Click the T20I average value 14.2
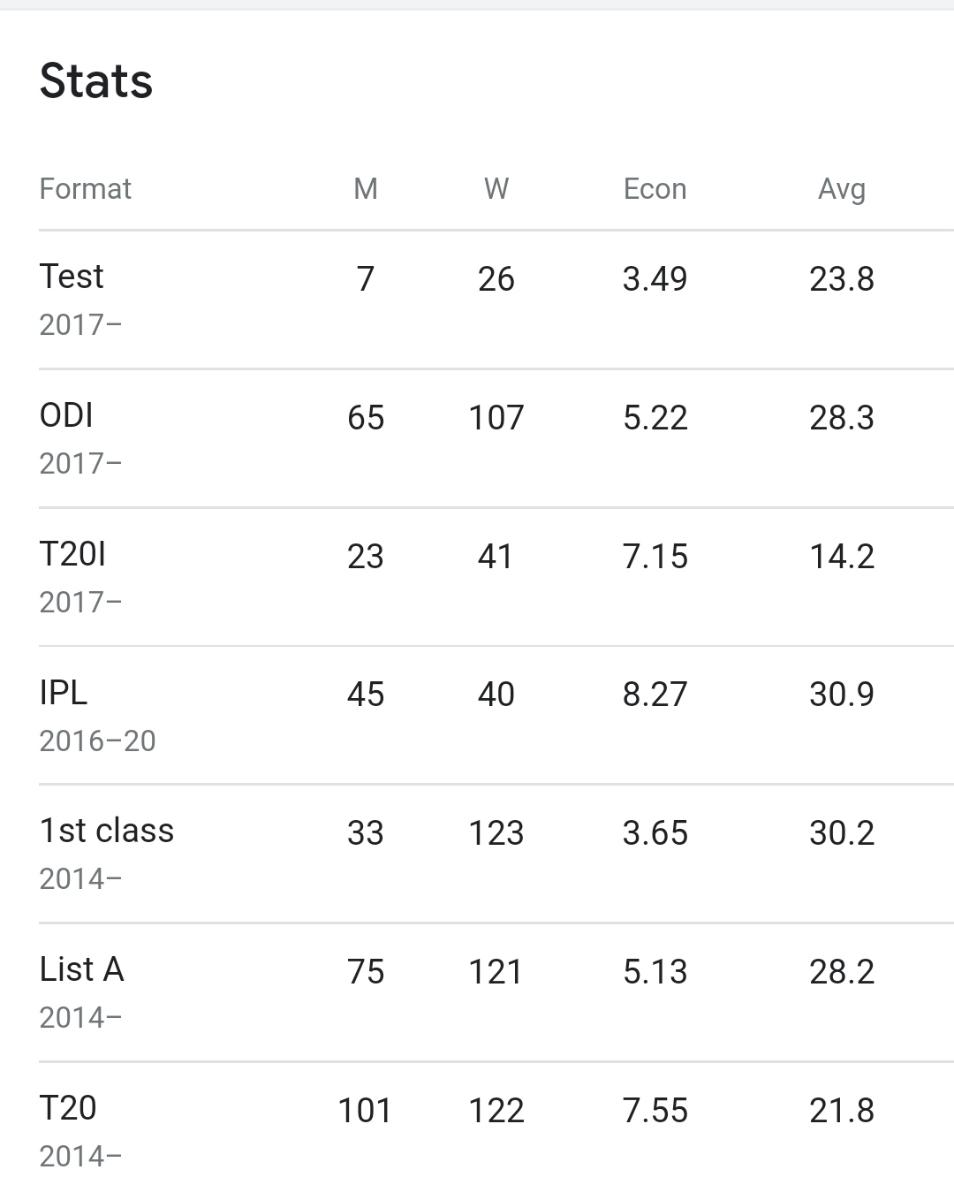Screen dimensions: 954x1200 click(x=842, y=556)
